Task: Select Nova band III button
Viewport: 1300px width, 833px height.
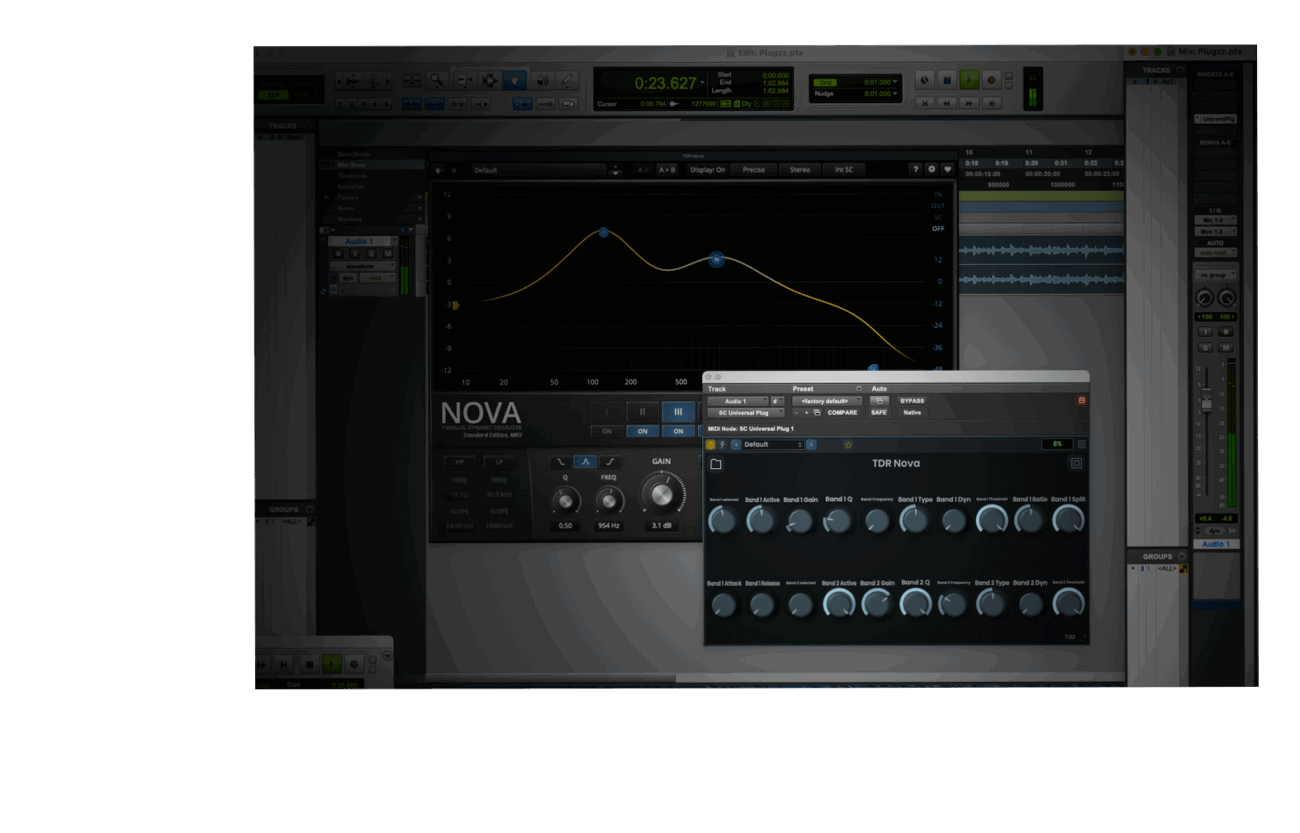Action: 678,412
